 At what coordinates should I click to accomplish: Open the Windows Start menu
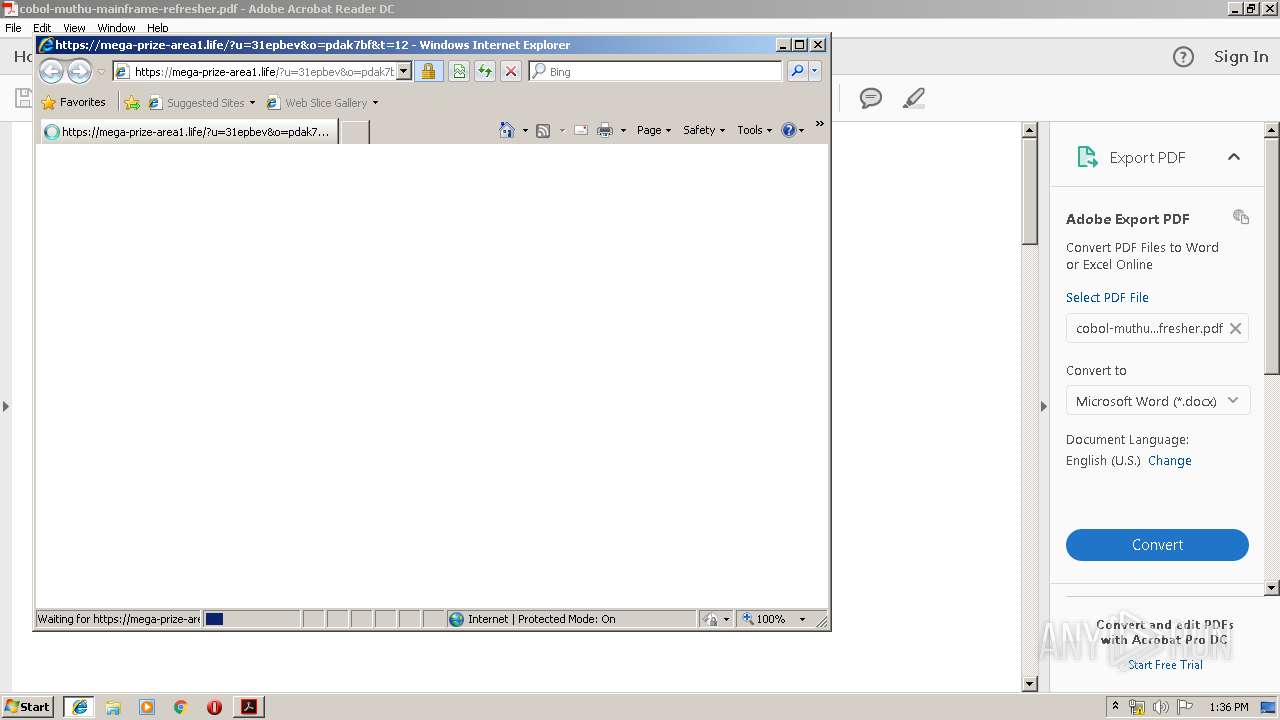tap(28, 707)
